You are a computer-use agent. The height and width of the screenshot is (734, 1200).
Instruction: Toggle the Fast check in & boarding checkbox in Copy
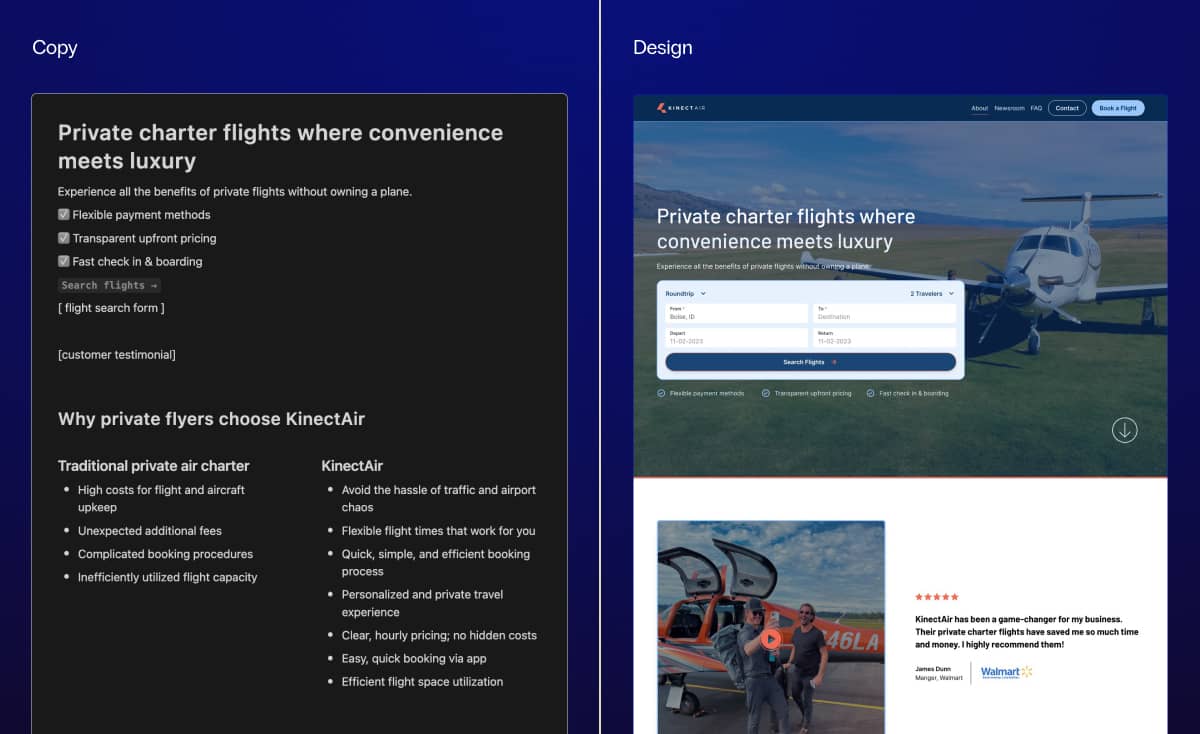click(64, 261)
